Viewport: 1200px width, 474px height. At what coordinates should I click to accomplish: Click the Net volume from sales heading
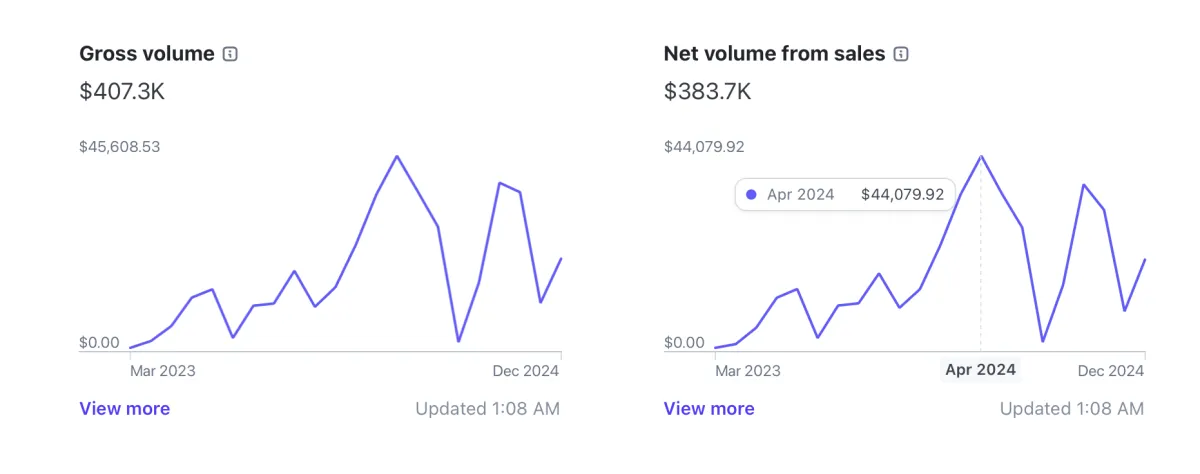774,54
